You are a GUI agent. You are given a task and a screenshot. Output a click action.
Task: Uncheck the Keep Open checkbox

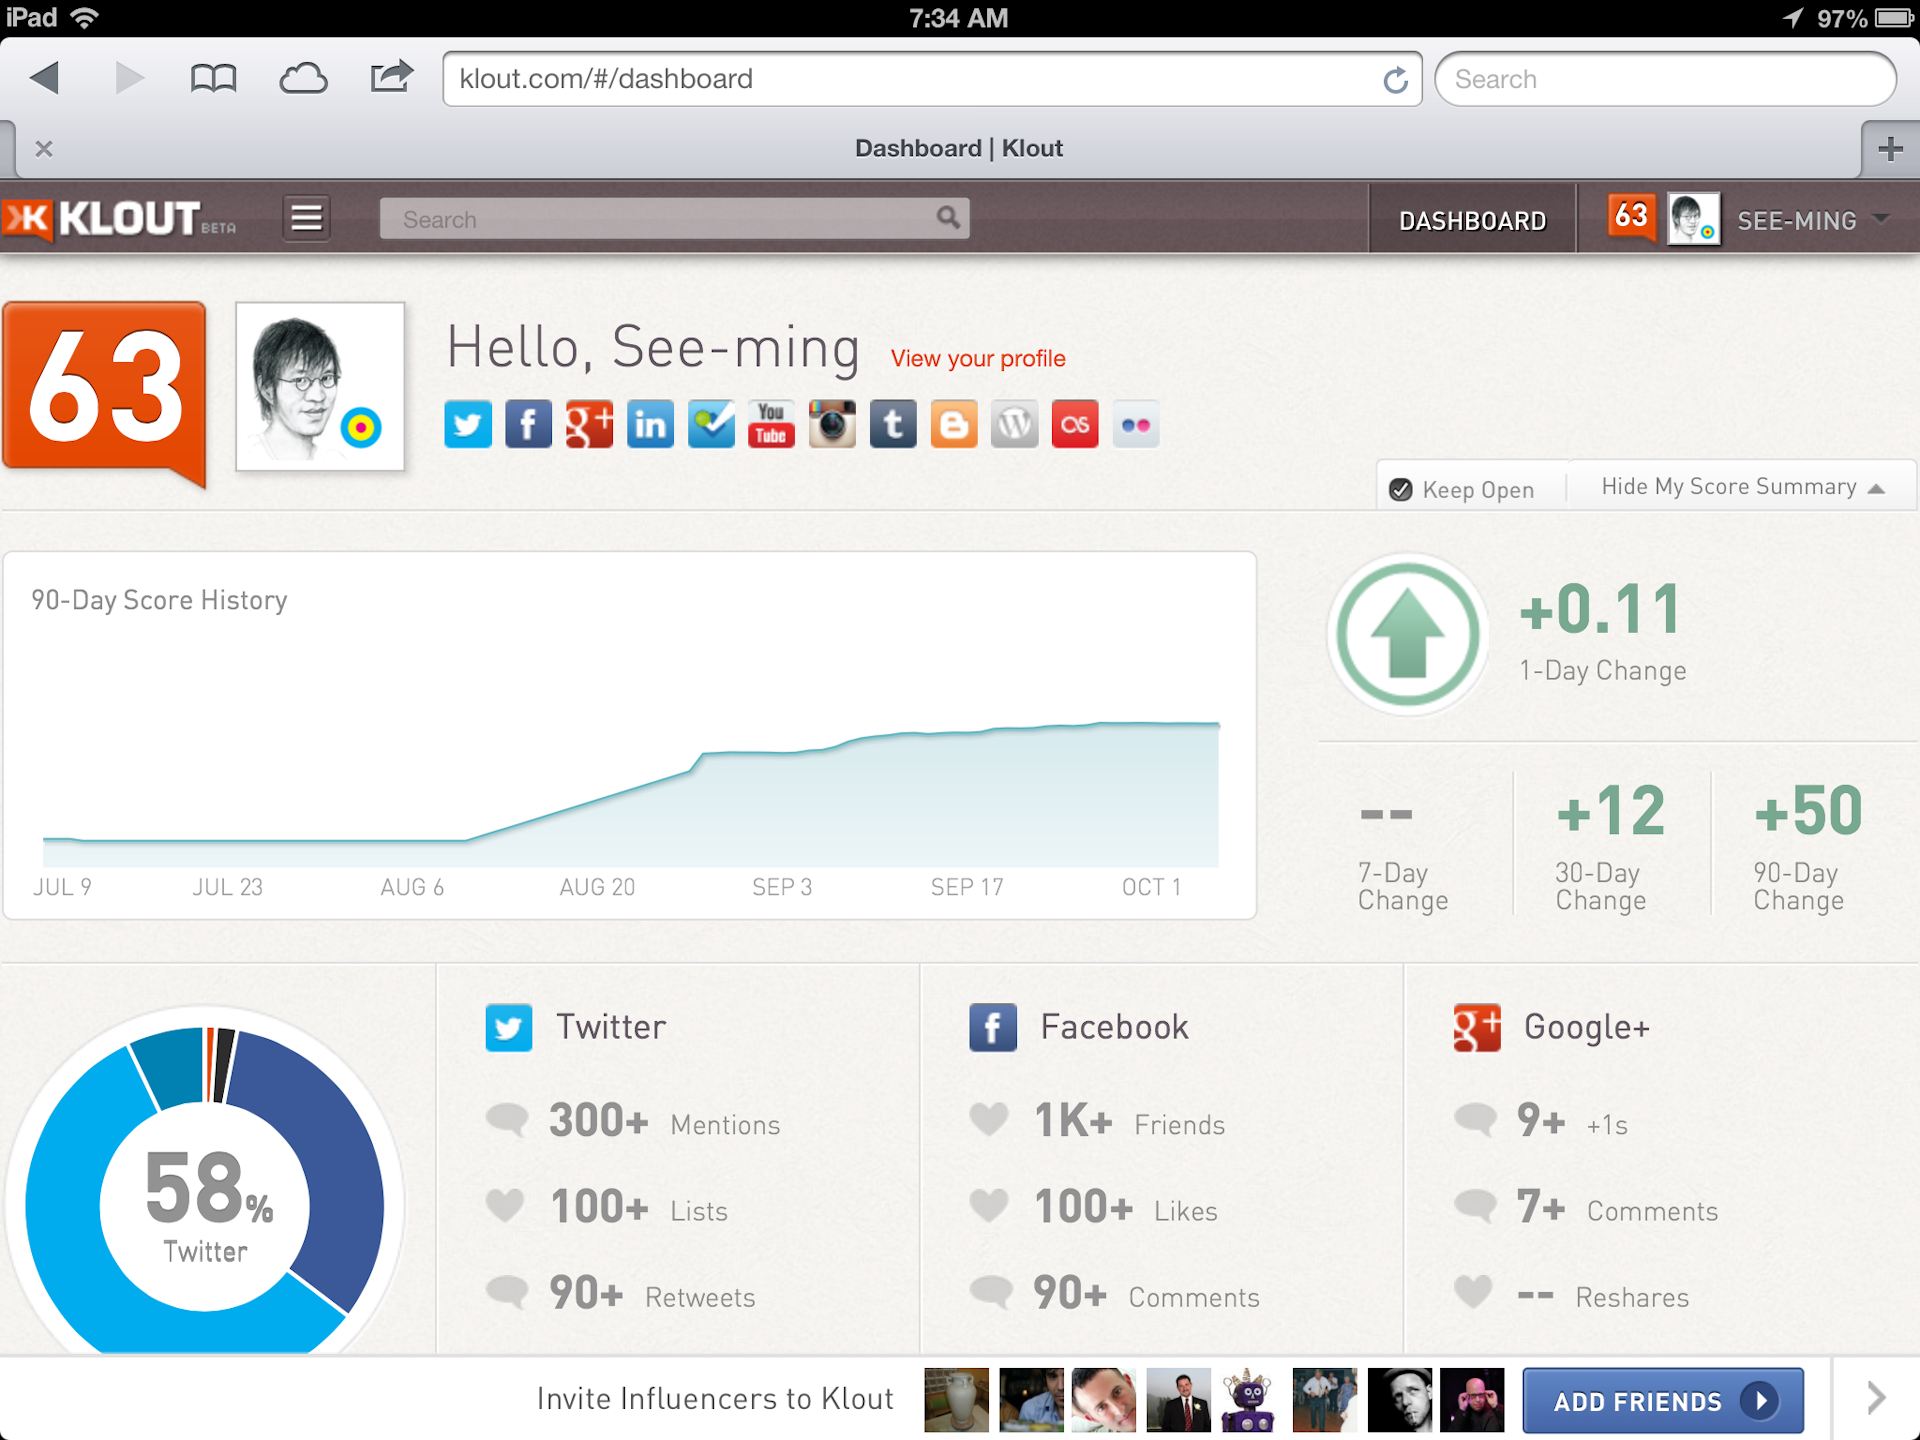pos(1400,490)
